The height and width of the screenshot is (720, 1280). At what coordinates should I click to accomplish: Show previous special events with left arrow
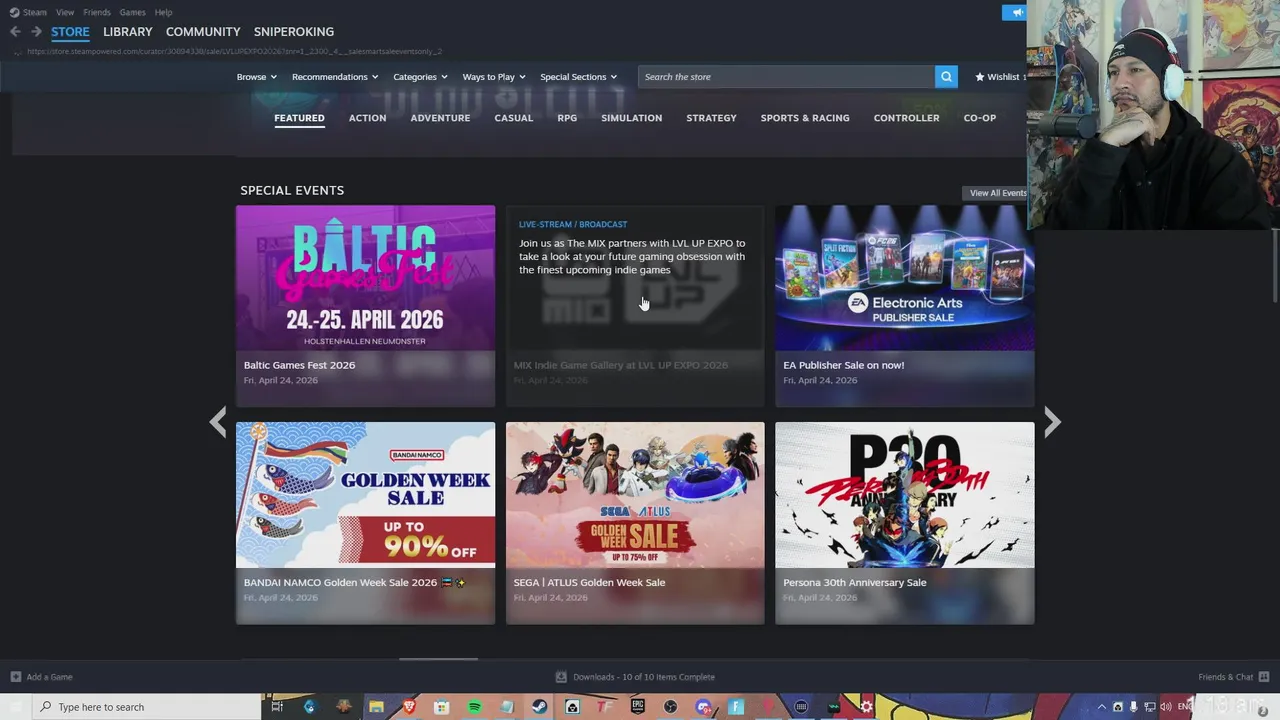pos(218,422)
